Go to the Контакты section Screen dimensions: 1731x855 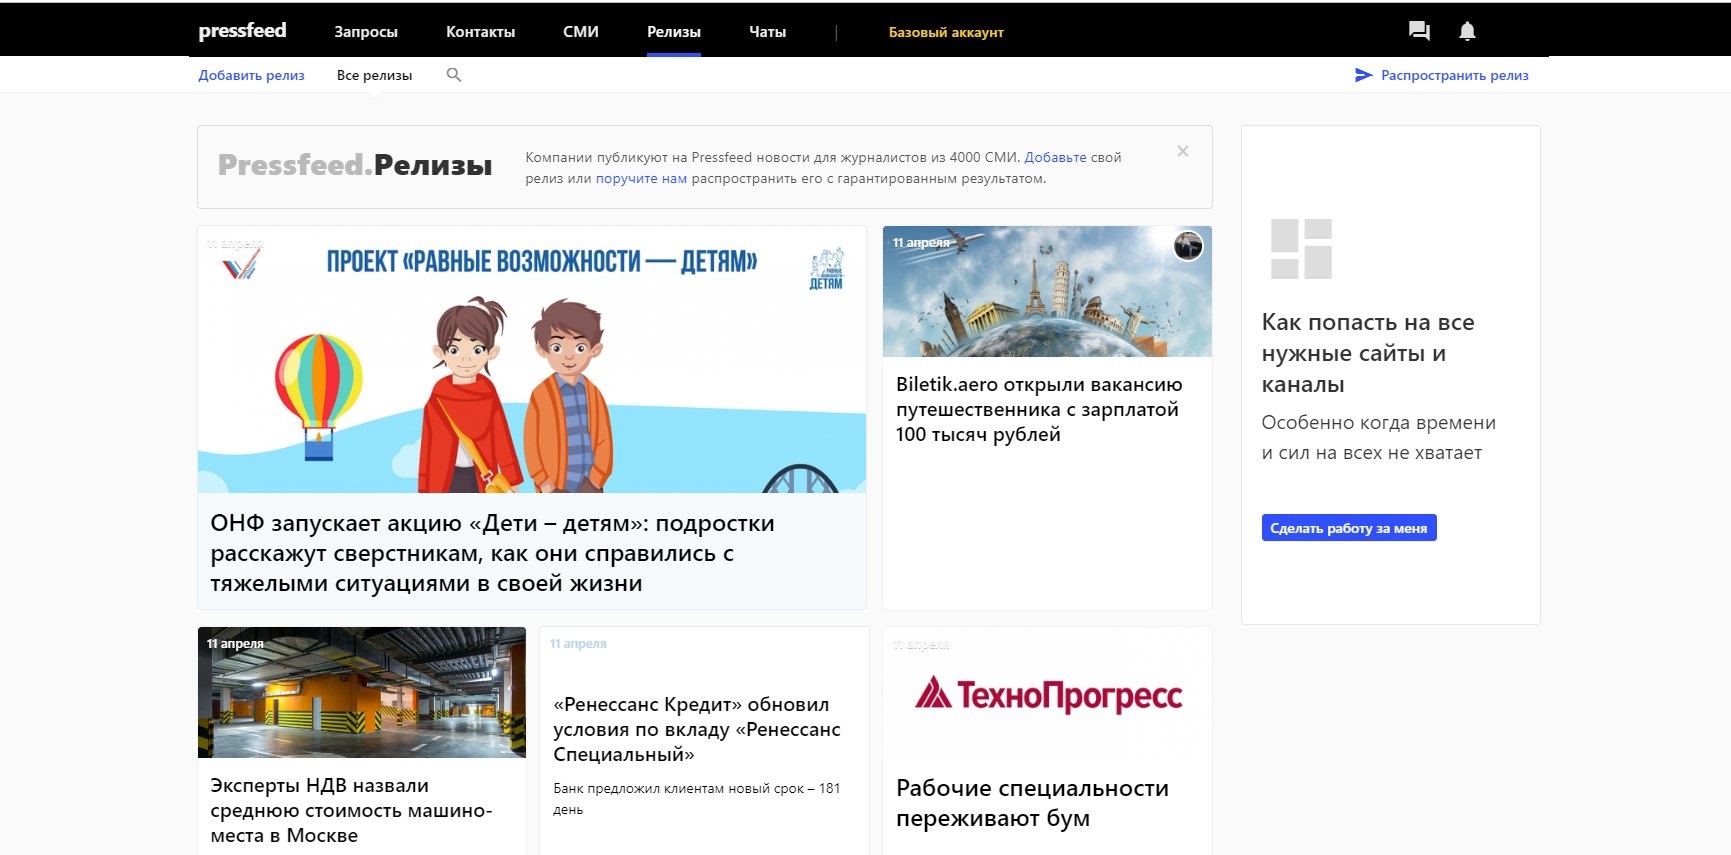(480, 32)
